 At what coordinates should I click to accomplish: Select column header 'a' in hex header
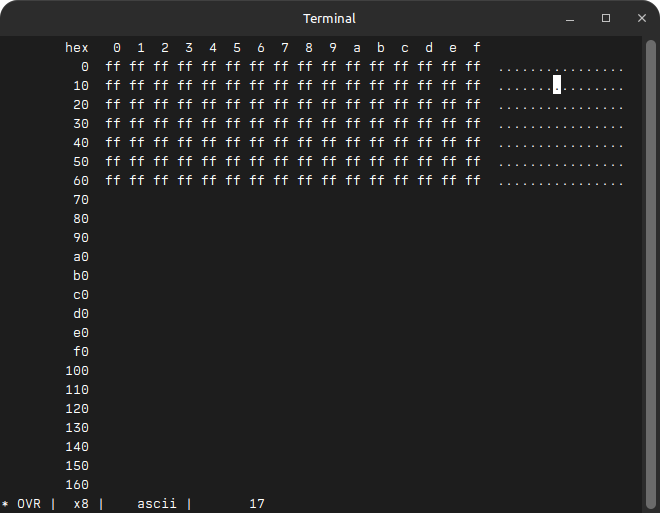(x=357, y=48)
